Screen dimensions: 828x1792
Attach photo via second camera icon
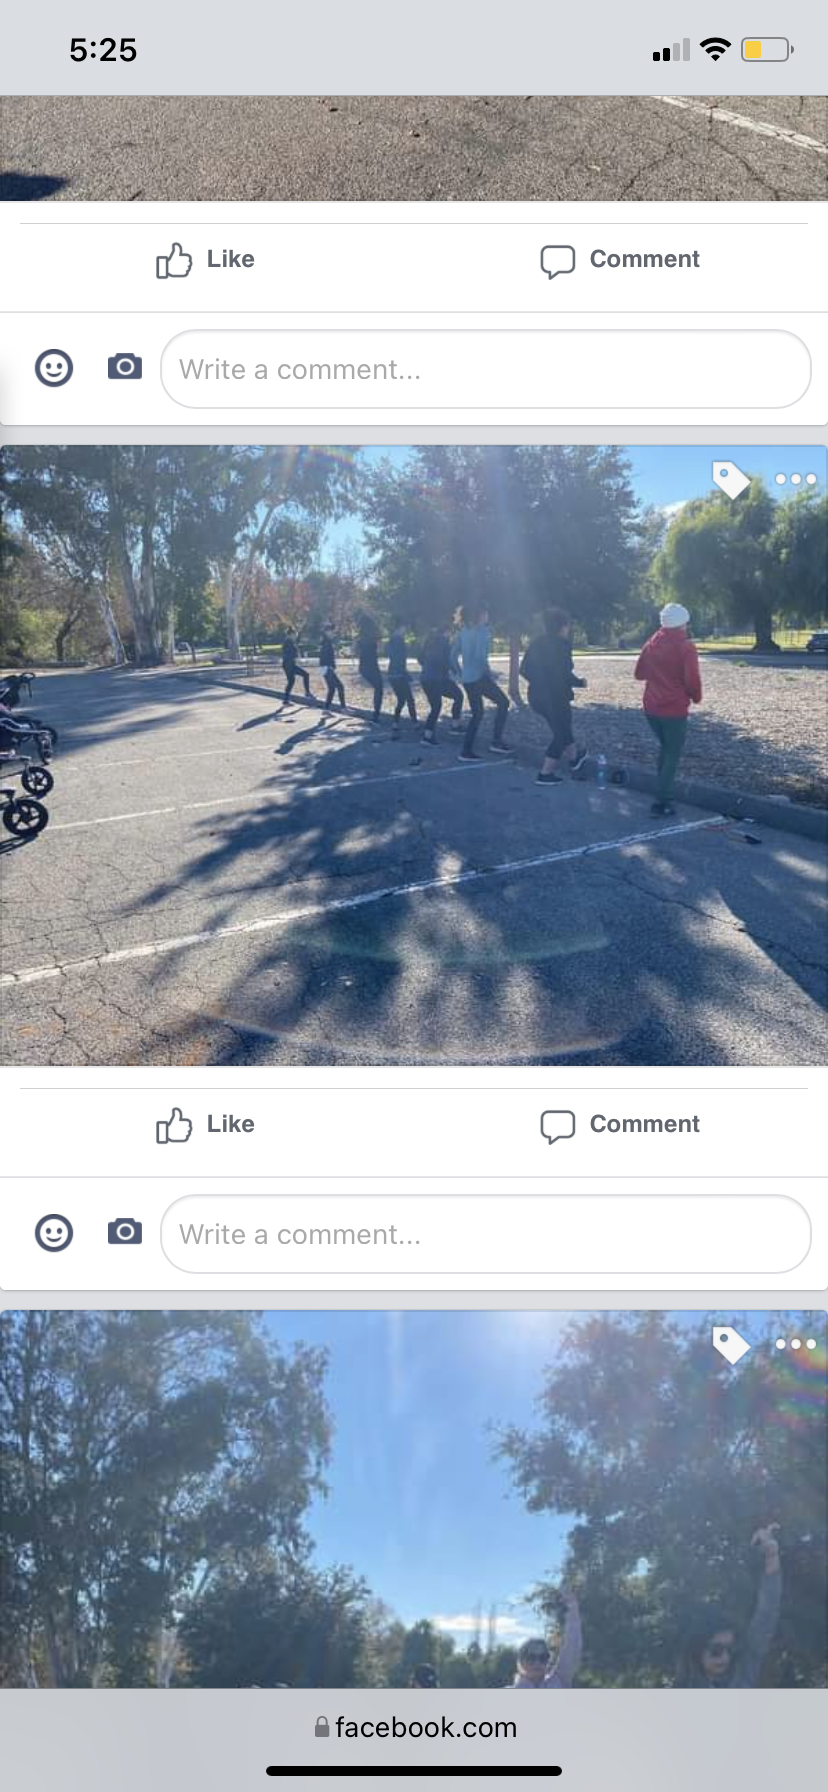coord(125,1232)
